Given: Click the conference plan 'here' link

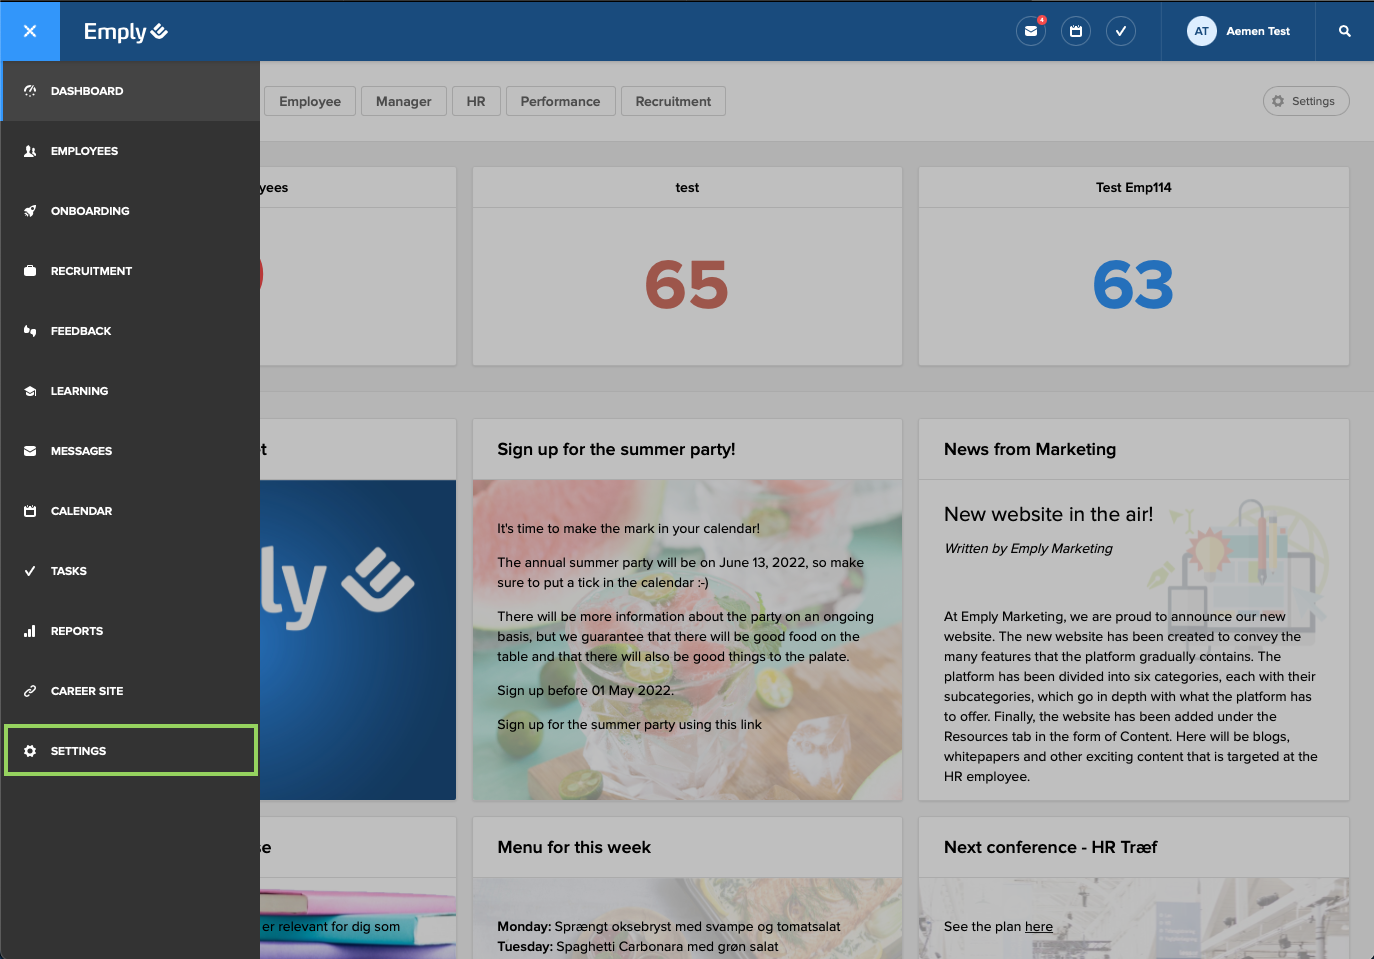Looking at the screenshot, I should click(x=1039, y=926).
